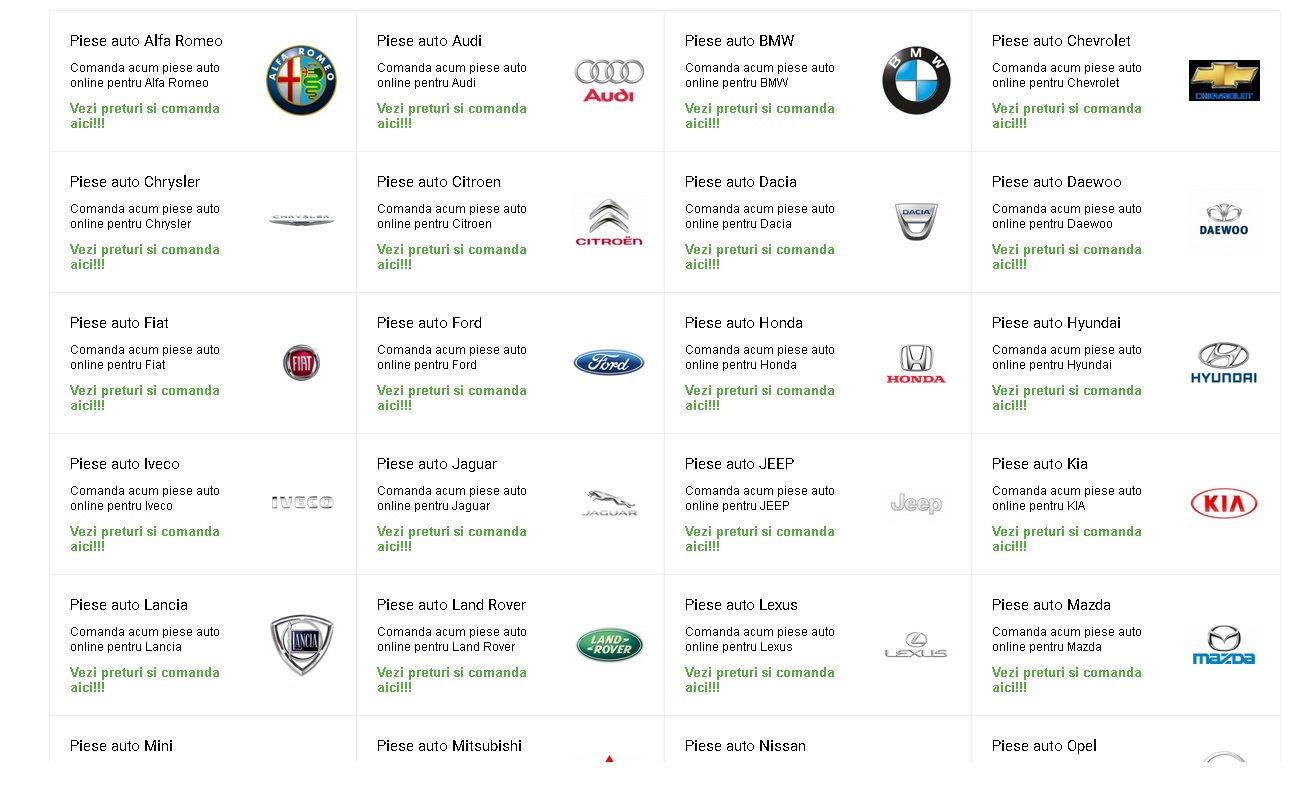Screen dimensions: 1306x786
Task: Click the Citroen chevron logo
Action: [608, 220]
